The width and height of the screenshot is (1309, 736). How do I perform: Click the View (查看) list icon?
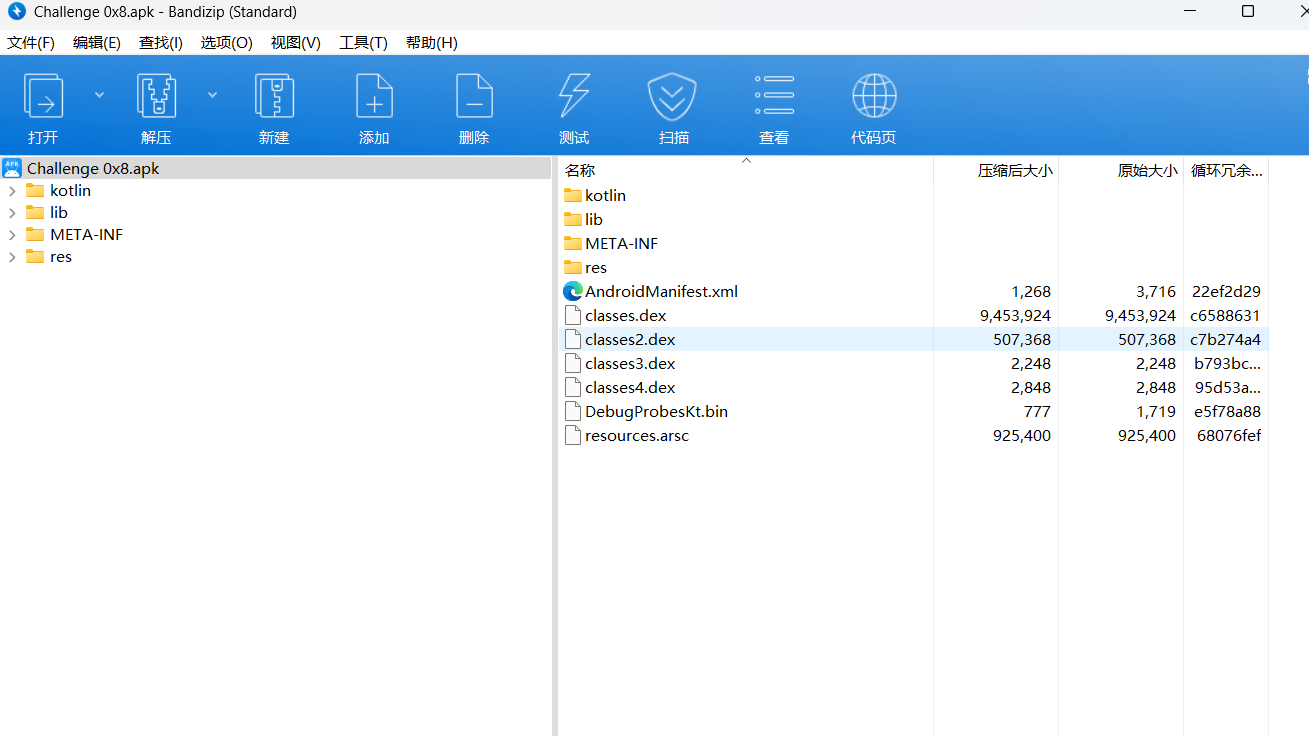[x=774, y=98]
